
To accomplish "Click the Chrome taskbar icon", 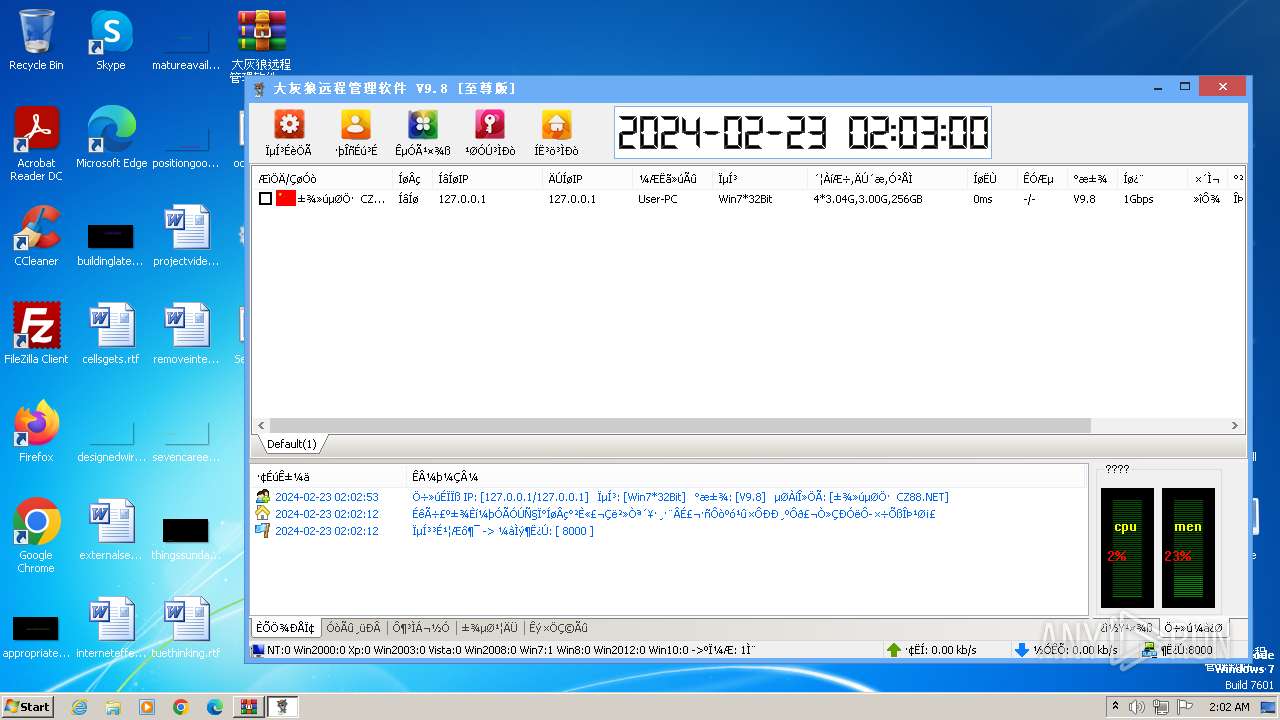I will point(181,707).
